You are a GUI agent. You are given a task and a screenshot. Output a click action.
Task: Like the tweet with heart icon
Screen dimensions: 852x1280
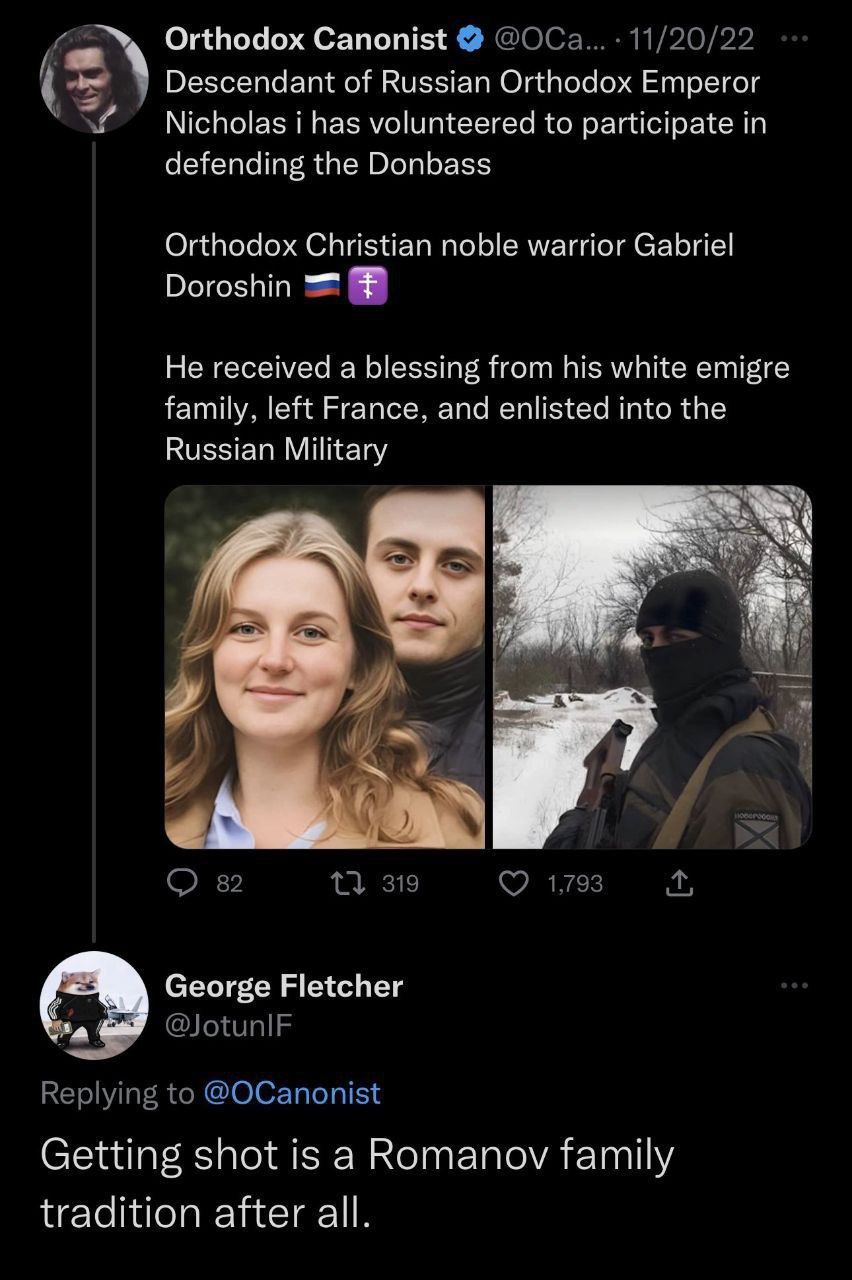(513, 883)
